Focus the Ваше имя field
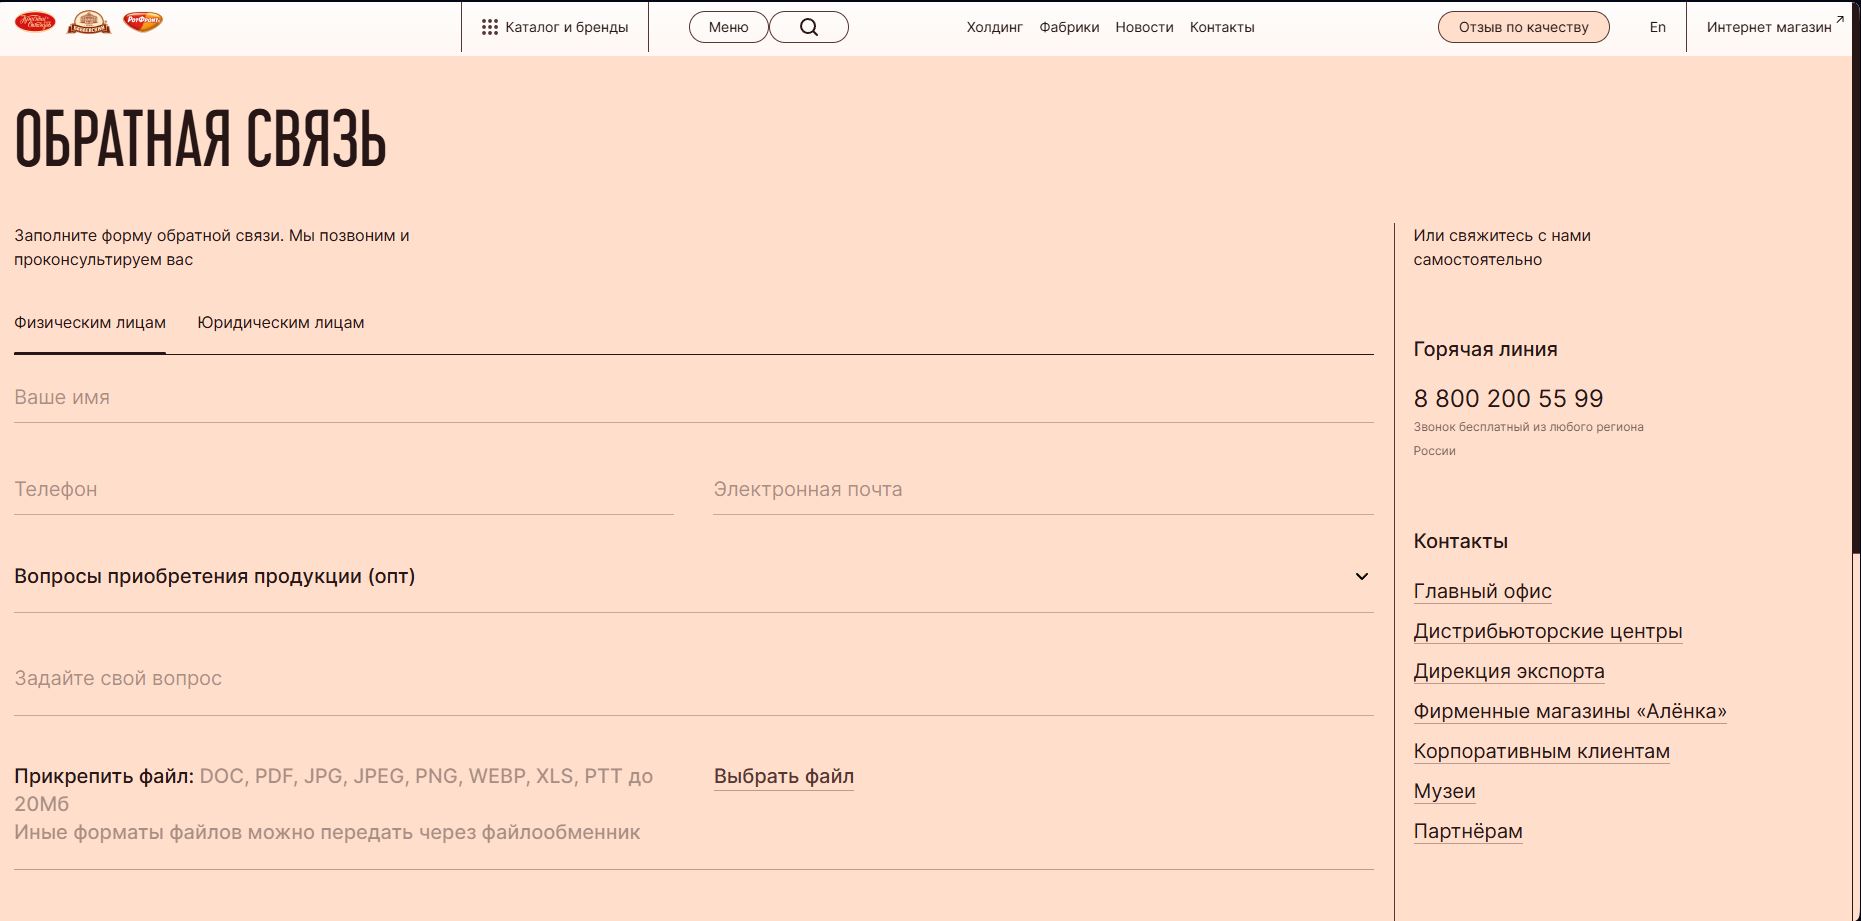 coord(694,398)
